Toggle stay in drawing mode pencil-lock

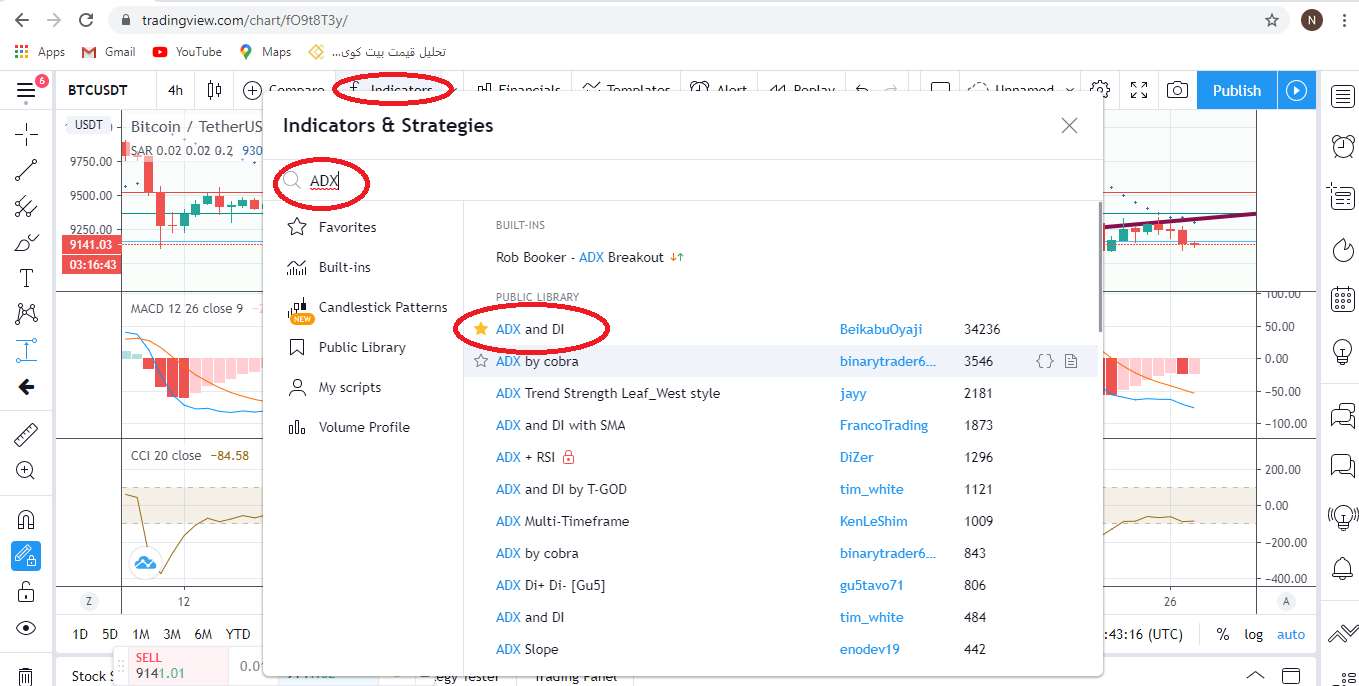pos(26,555)
